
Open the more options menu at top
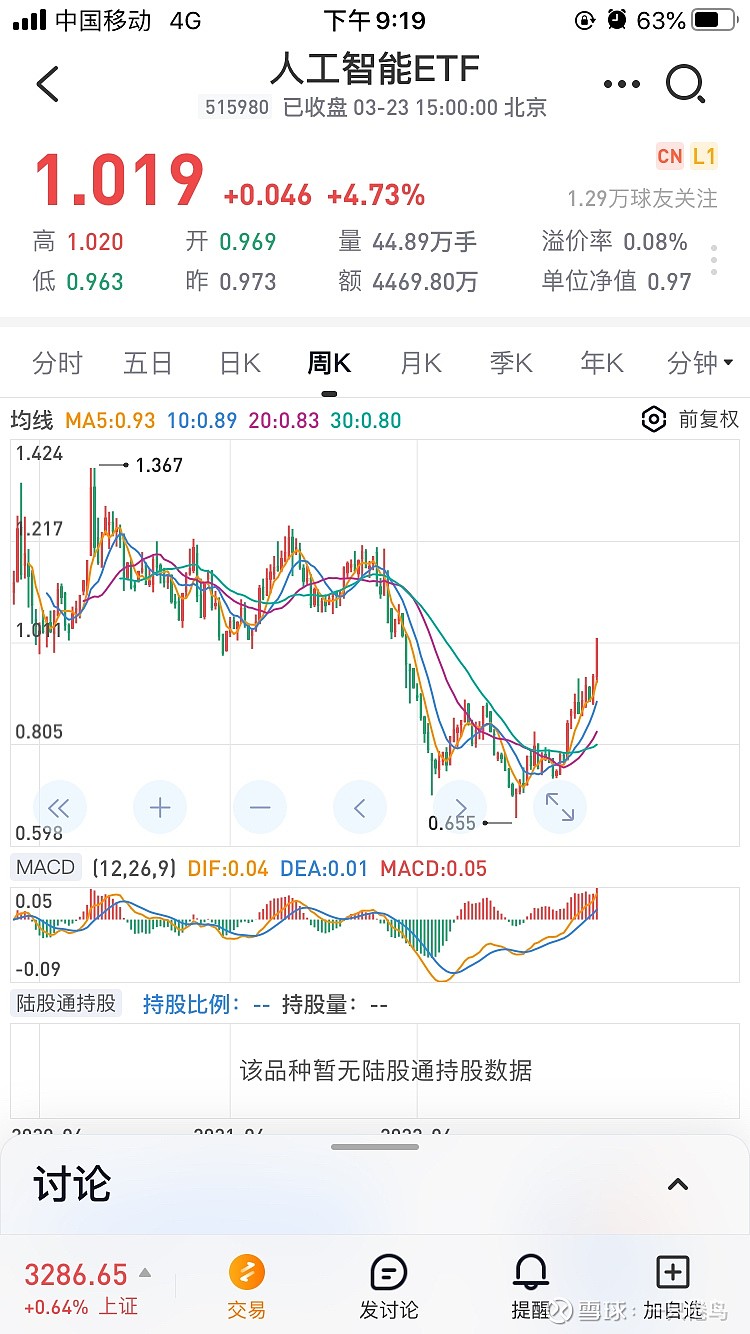click(621, 84)
